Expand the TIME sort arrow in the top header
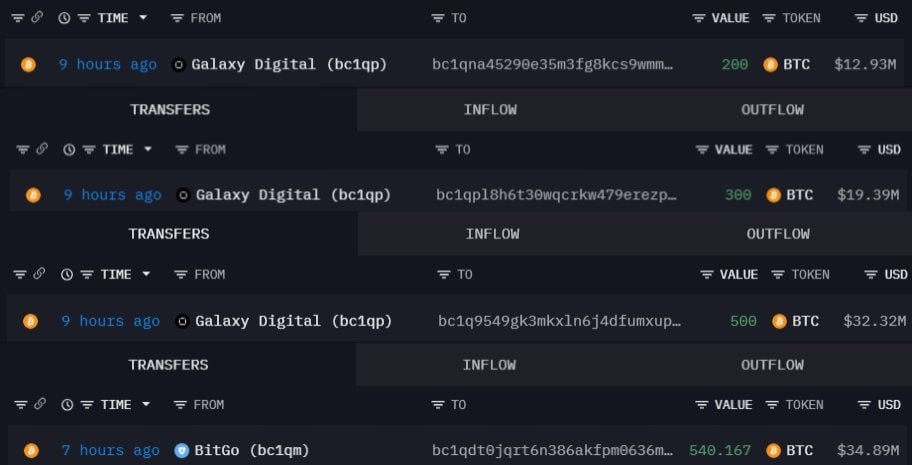This screenshot has height=465, width=912. pos(143,17)
